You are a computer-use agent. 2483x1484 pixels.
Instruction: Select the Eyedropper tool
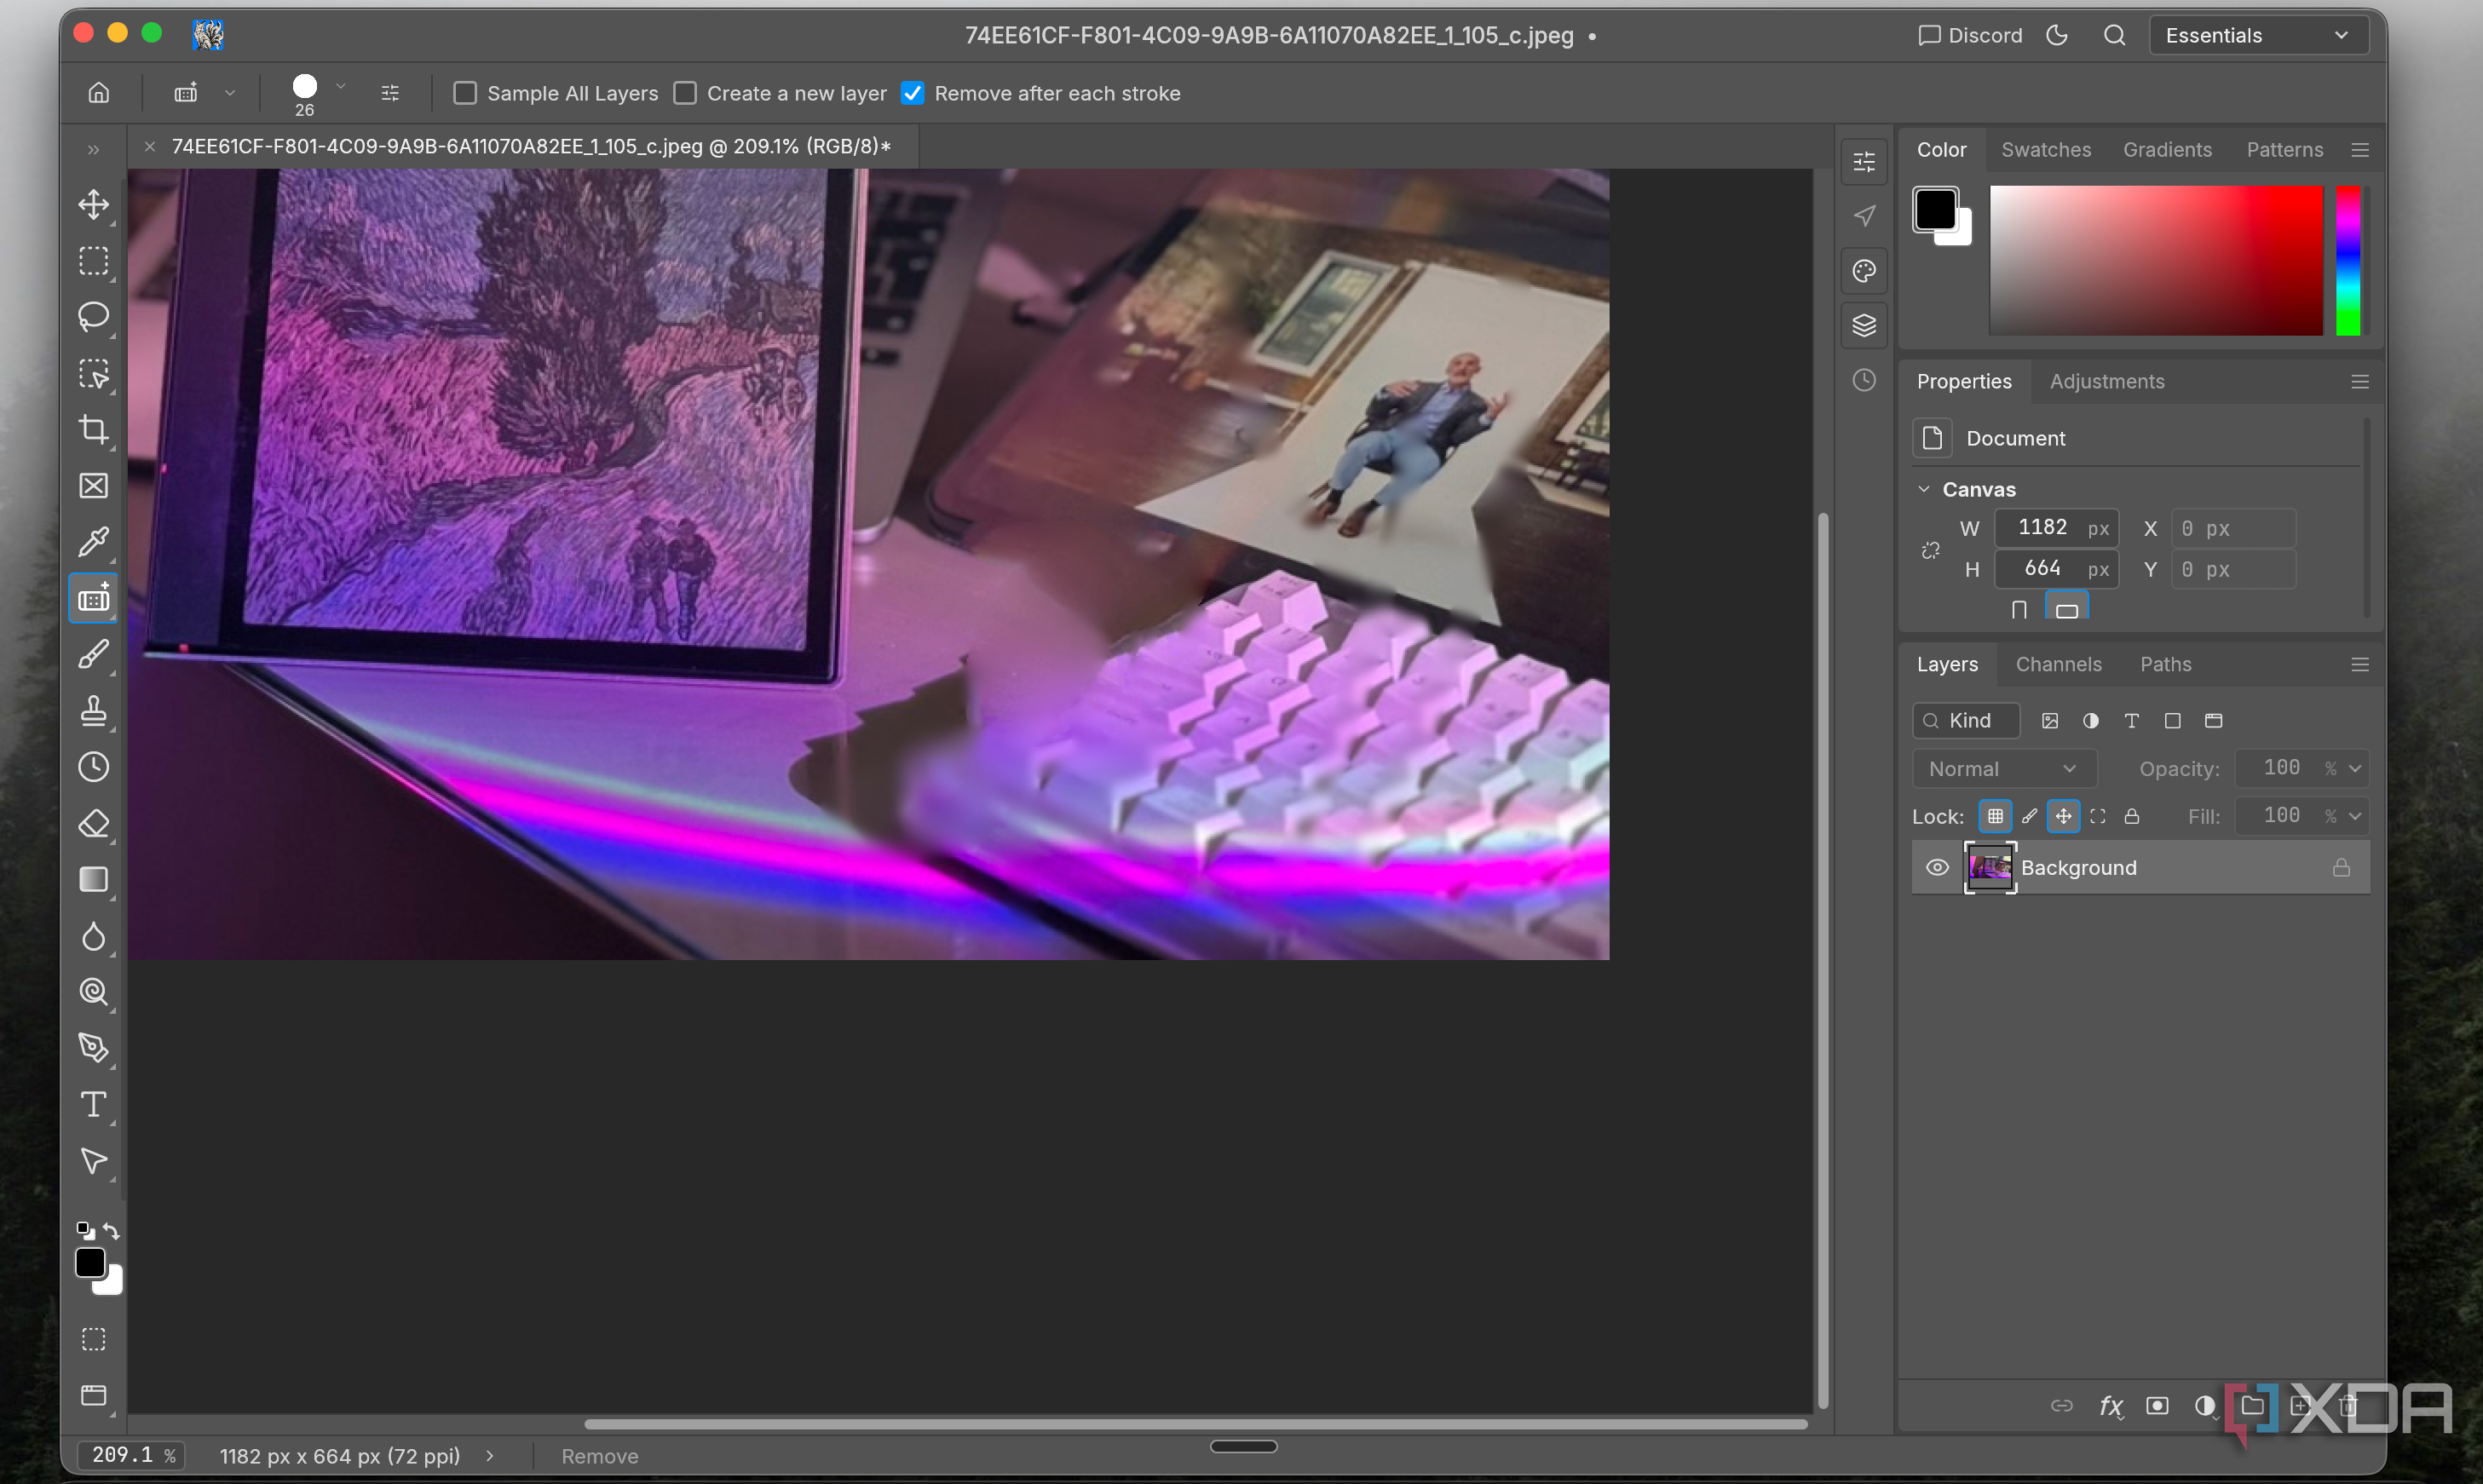[x=93, y=542]
